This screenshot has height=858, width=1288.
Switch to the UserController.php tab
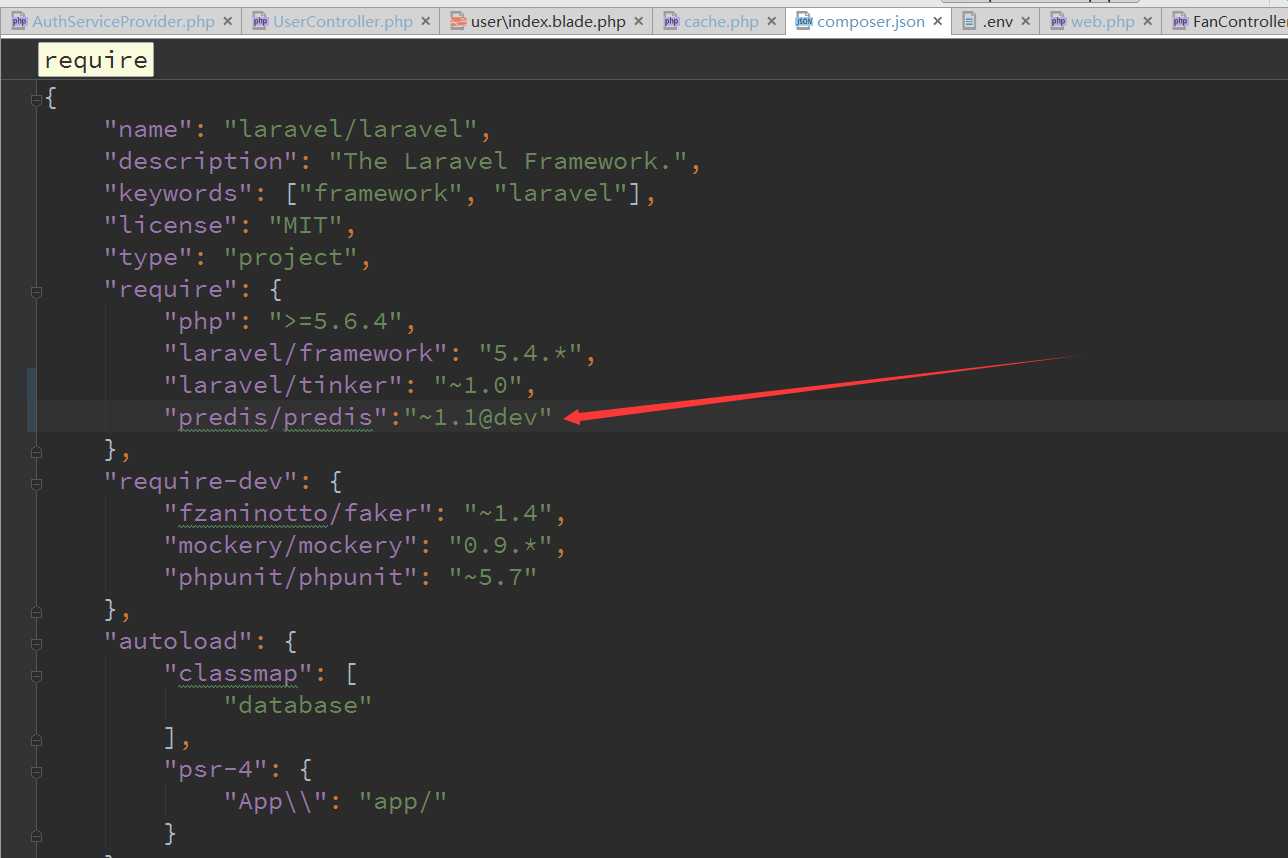click(340, 21)
